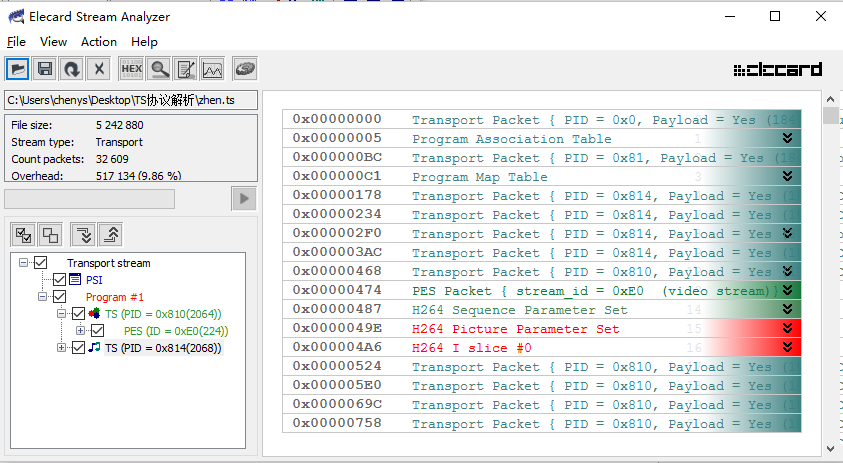Click the disc-shaped toolbar icon
Screen dimensions: 843x463
pos(245,69)
